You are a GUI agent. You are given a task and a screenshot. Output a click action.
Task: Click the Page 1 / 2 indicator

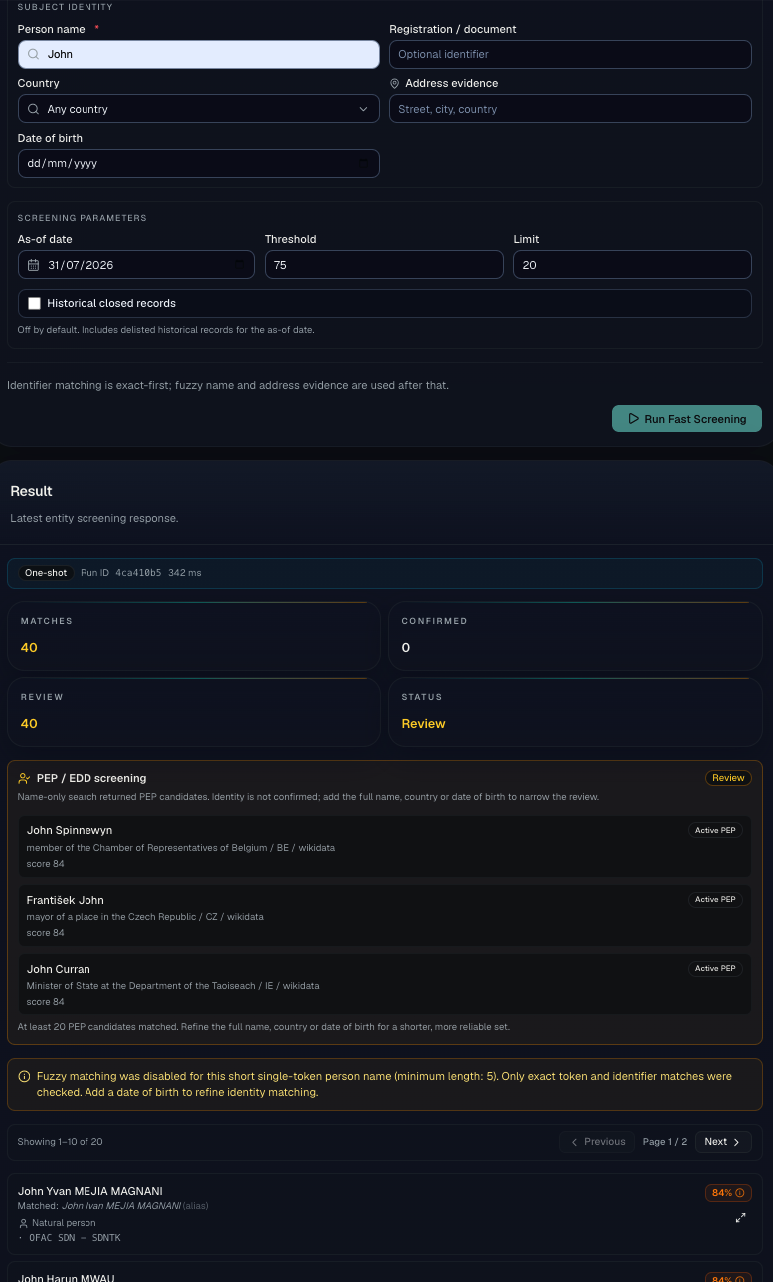[665, 1142]
